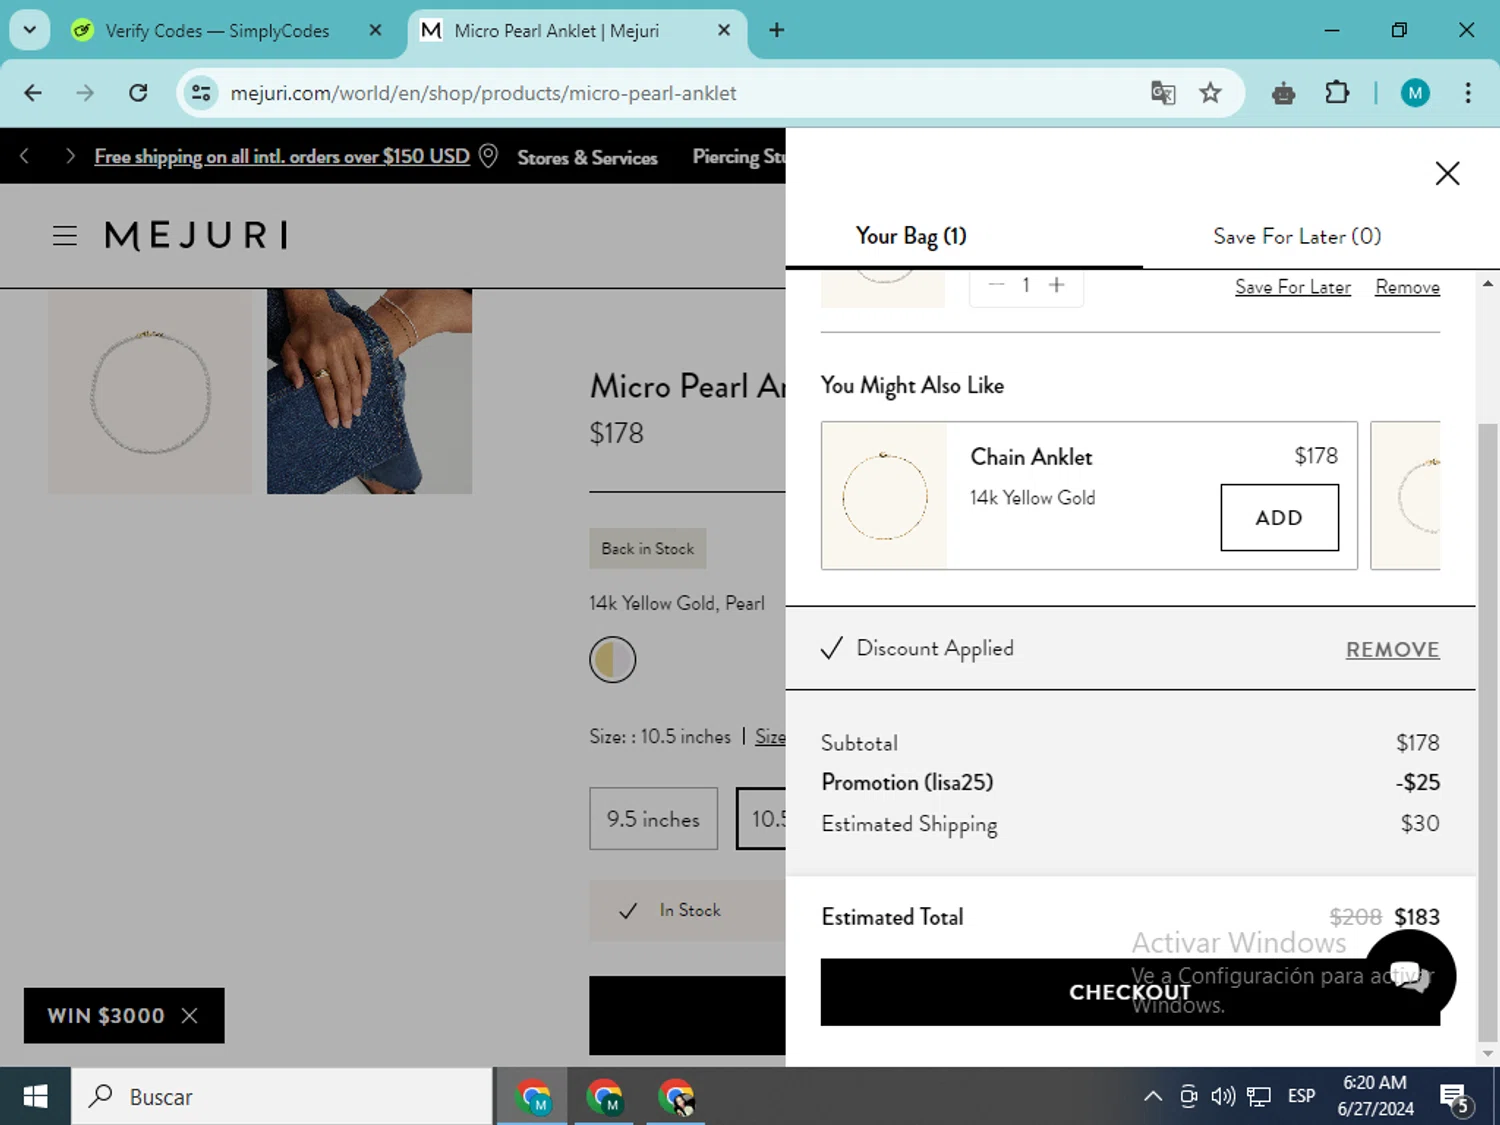
Task: Close the Verify Codes browser tab
Action: 375,30
